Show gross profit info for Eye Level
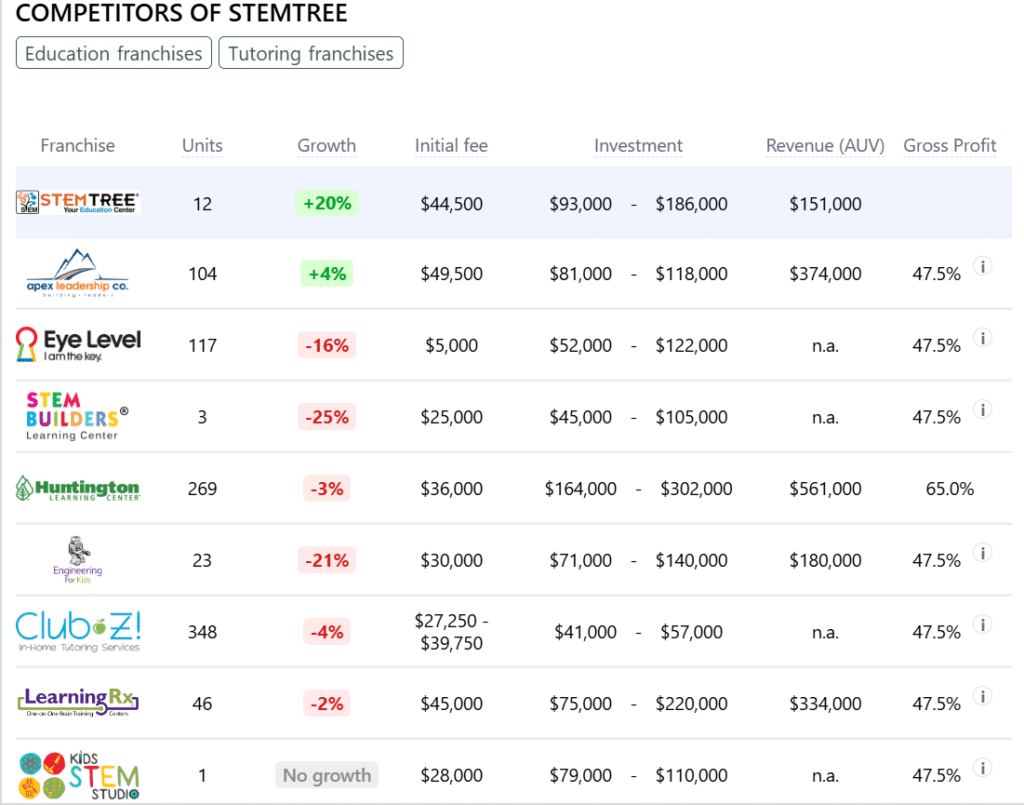This screenshot has height=805, width=1024. tap(983, 338)
